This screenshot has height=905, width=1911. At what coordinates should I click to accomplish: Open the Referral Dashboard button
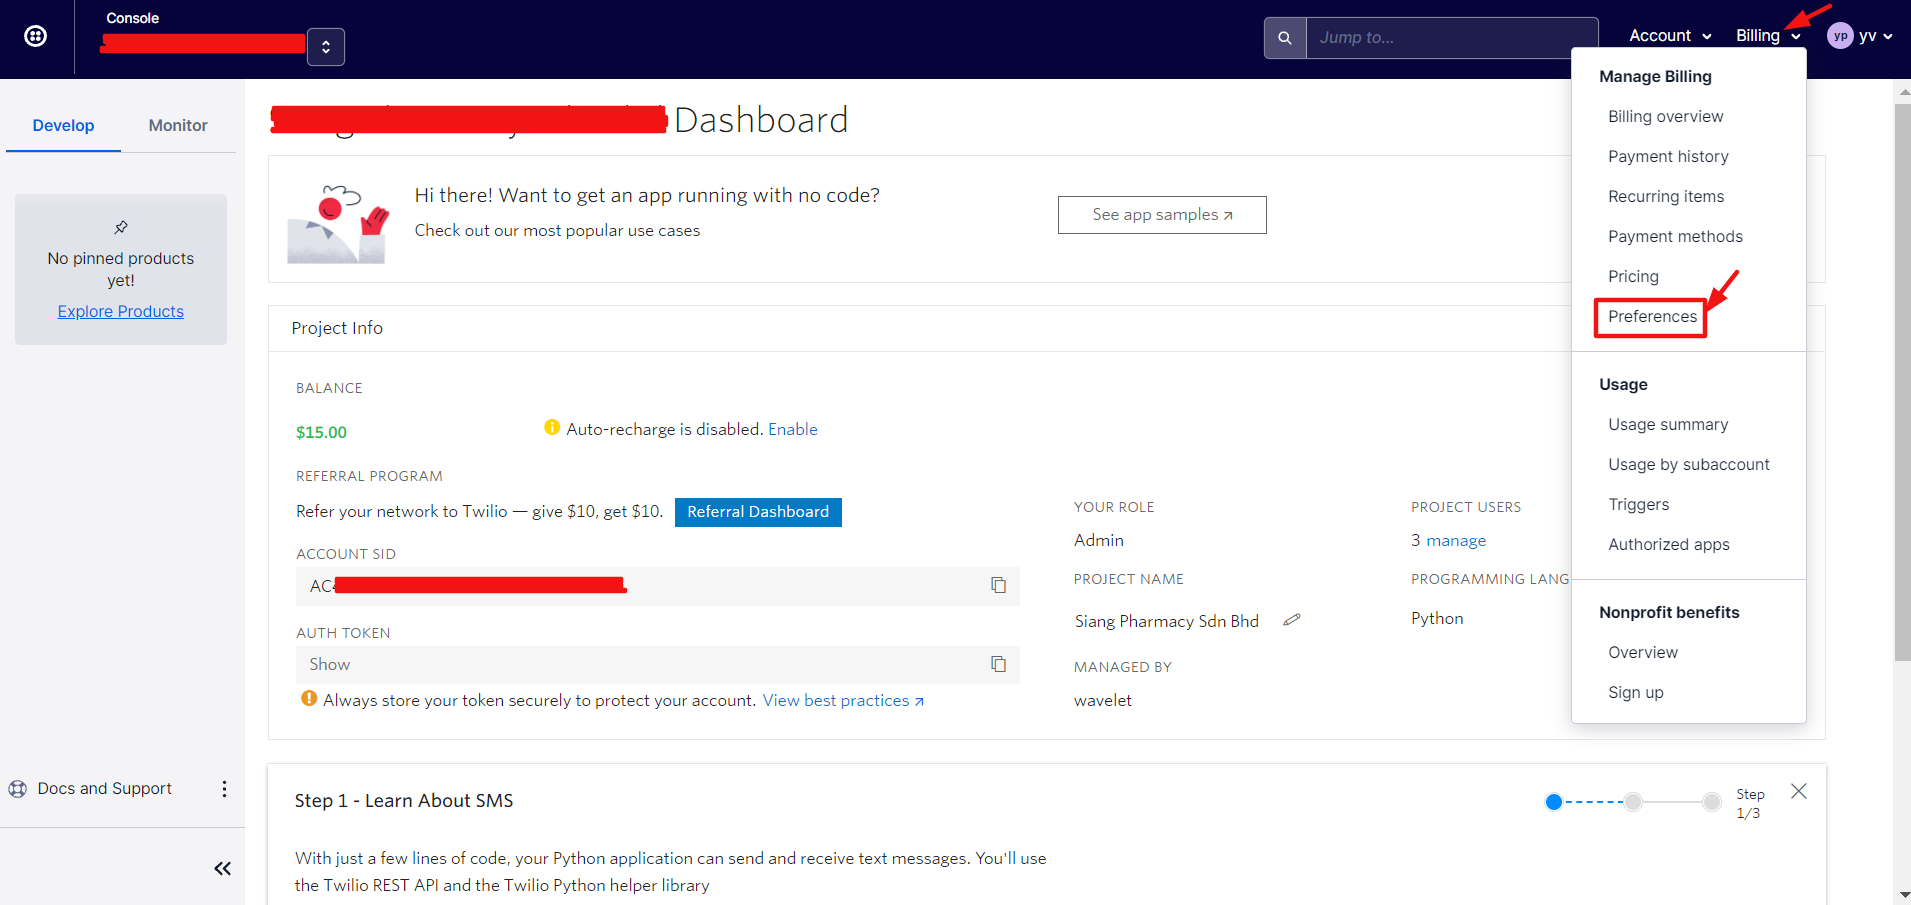(758, 512)
